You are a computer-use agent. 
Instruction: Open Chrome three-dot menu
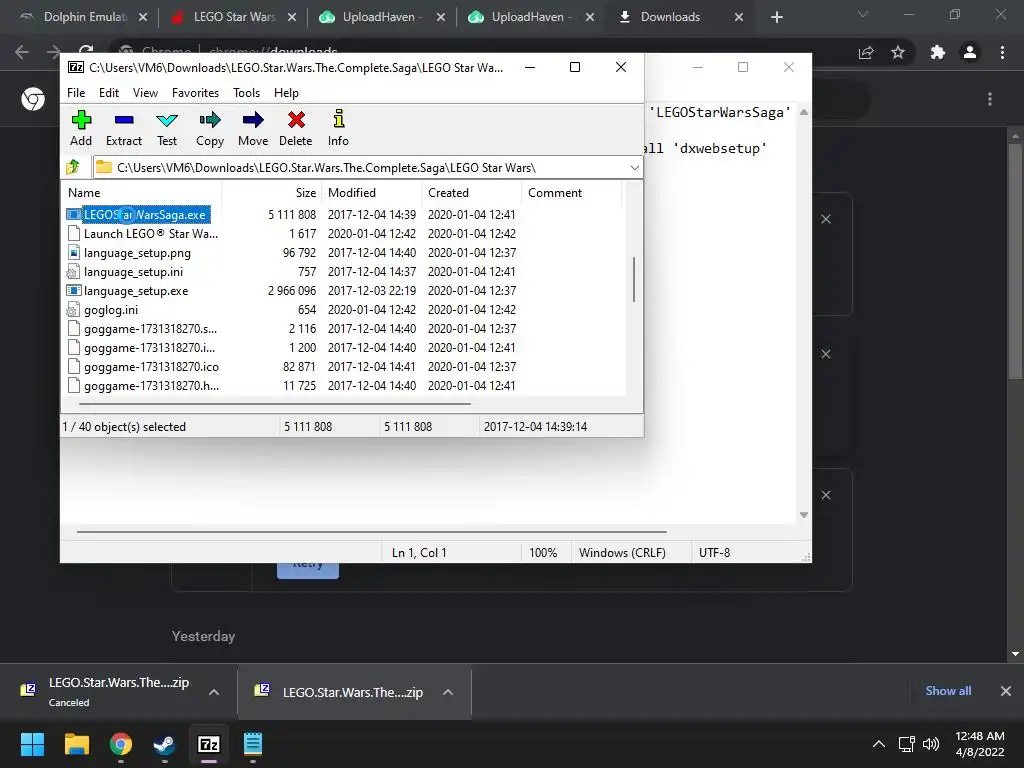(x=1002, y=52)
